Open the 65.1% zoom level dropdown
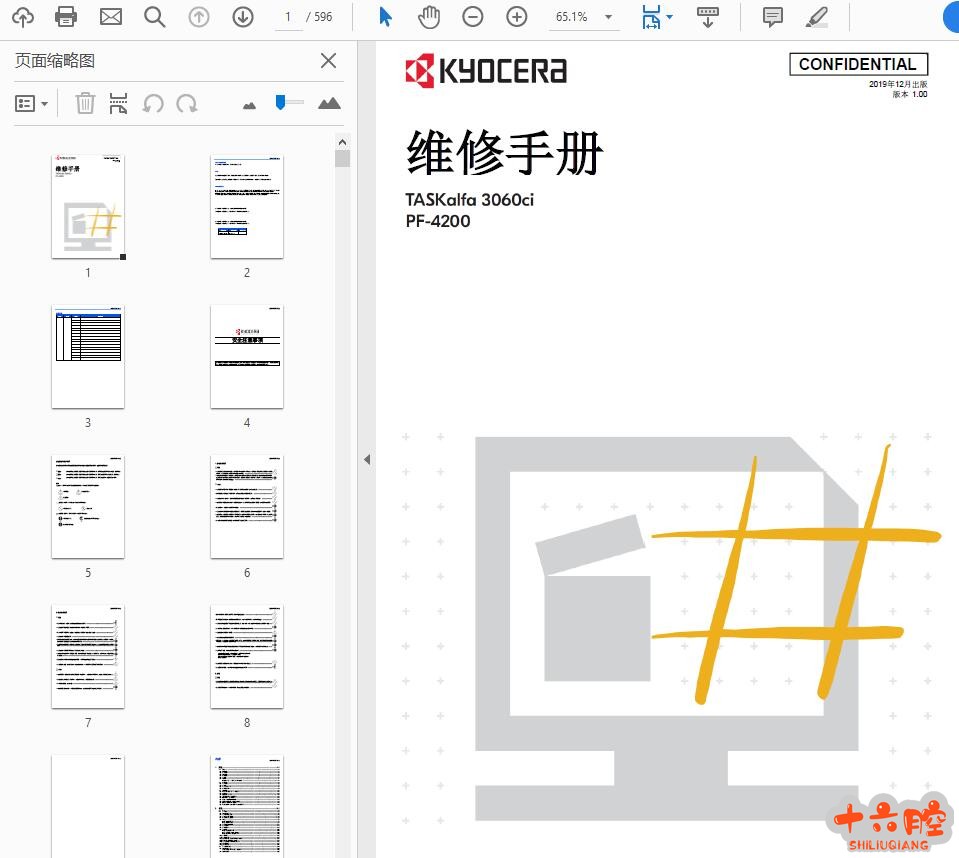The width and height of the screenshot is (959, 858). [608, 17]
